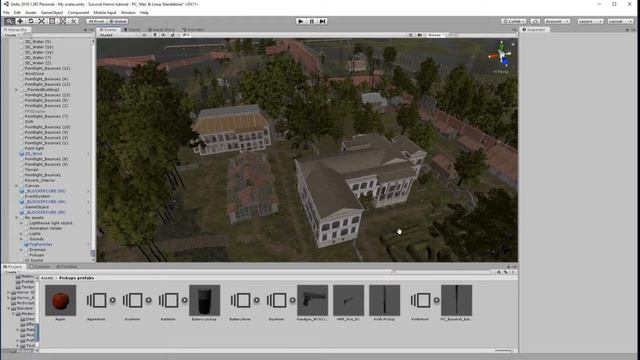Open the Shaded draw mode dropdown

[x=118, y=35]
